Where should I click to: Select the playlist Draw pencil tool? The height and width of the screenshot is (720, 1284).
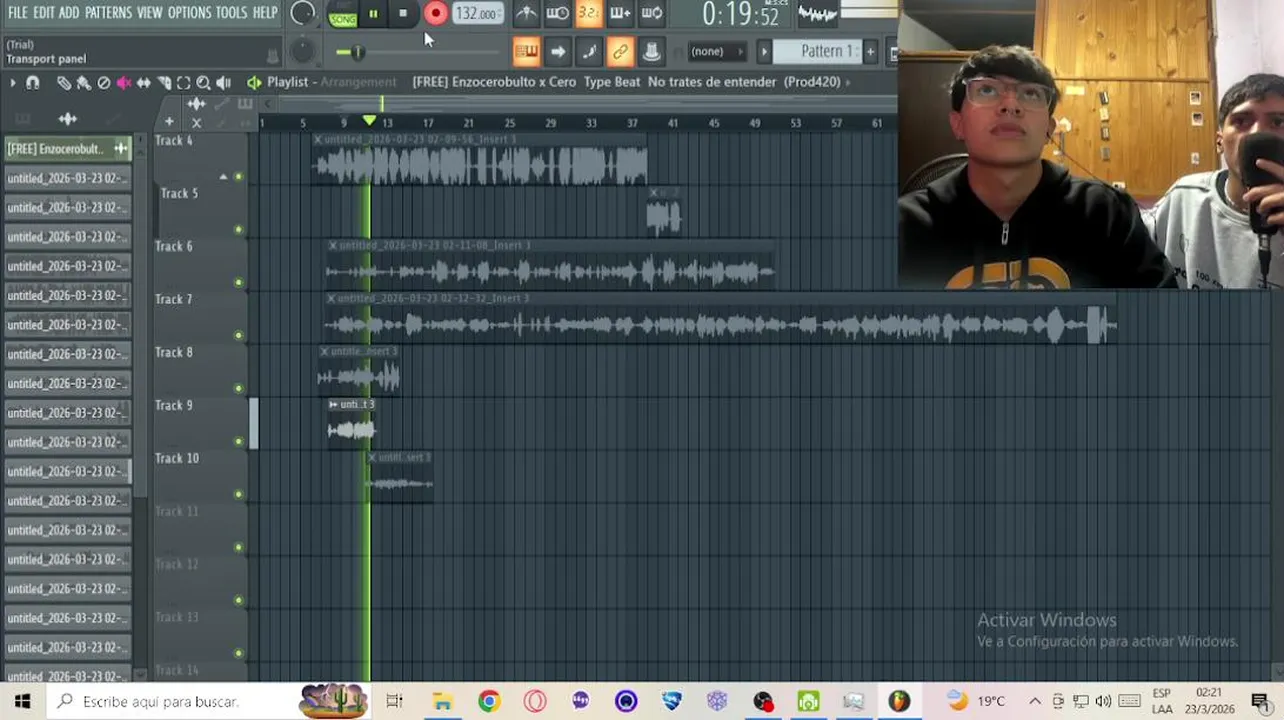click(64, 83)
